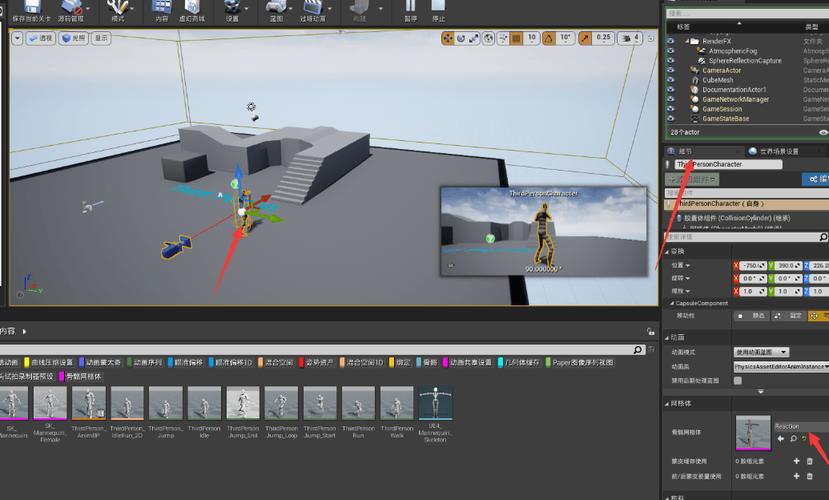The width and height of the screenshot is (829, 500).
Task: Open Cinematics toolbar dropdown arrow
Action: coord(330,9)
